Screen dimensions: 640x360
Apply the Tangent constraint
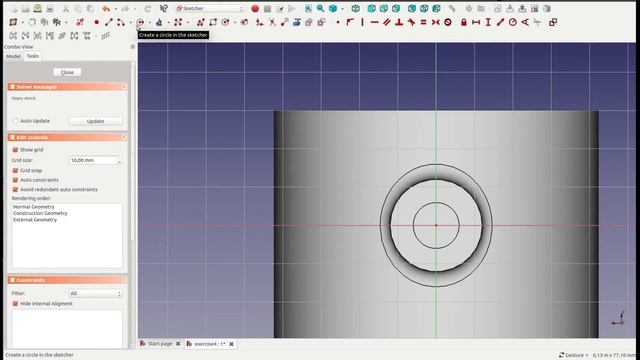point(411,22)
